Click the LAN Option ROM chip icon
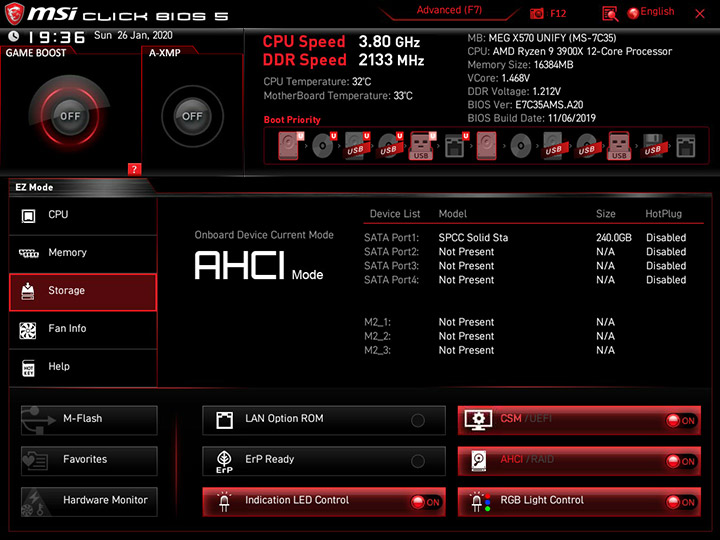The width and height of the screenshot is (720, 540). click(x=225, y=420)
